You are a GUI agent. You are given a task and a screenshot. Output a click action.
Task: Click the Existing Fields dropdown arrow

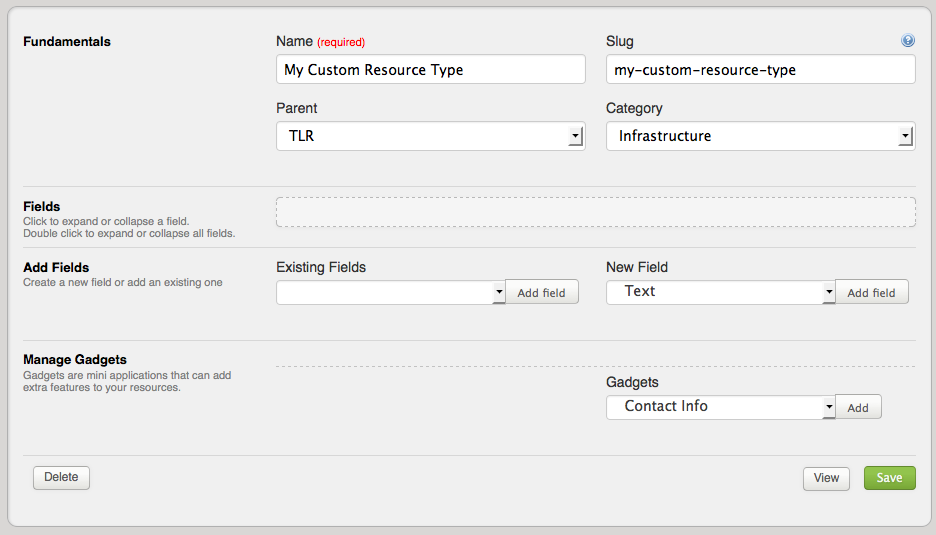click(x=499, y=292)
